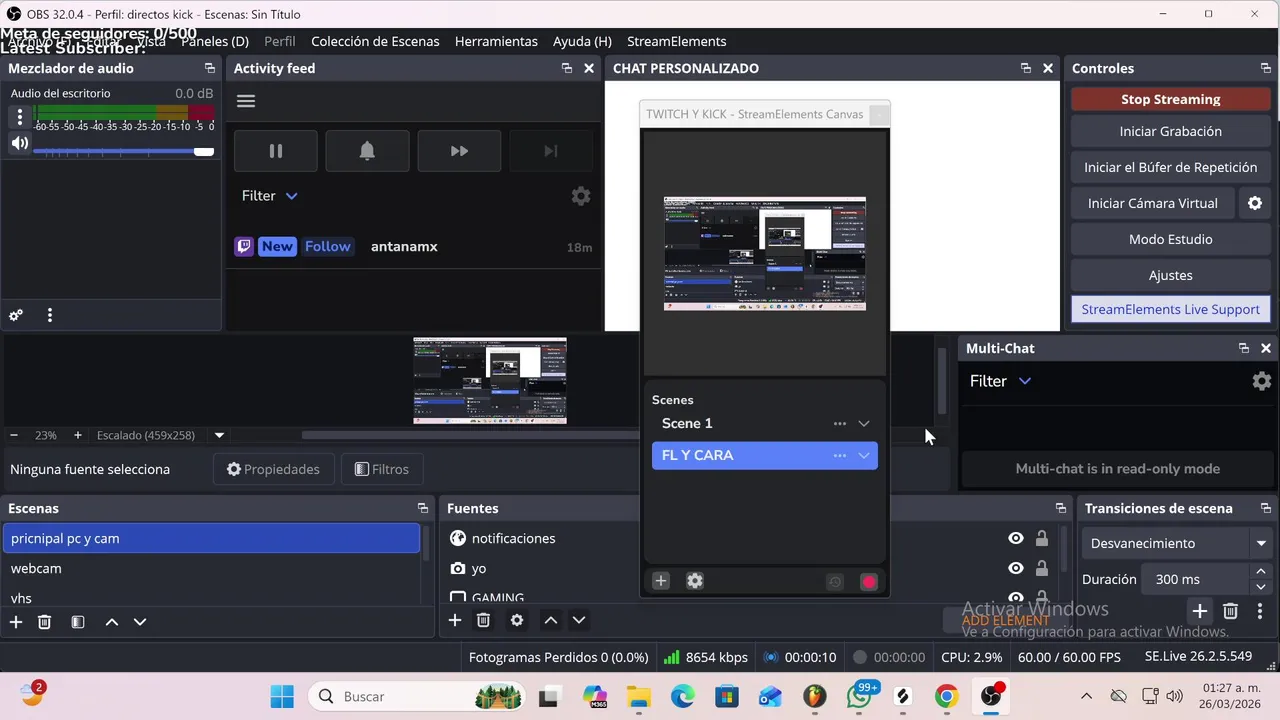Lock the notificaciones source
This screenshot has height=720, width=1280.
(1042, 538)
